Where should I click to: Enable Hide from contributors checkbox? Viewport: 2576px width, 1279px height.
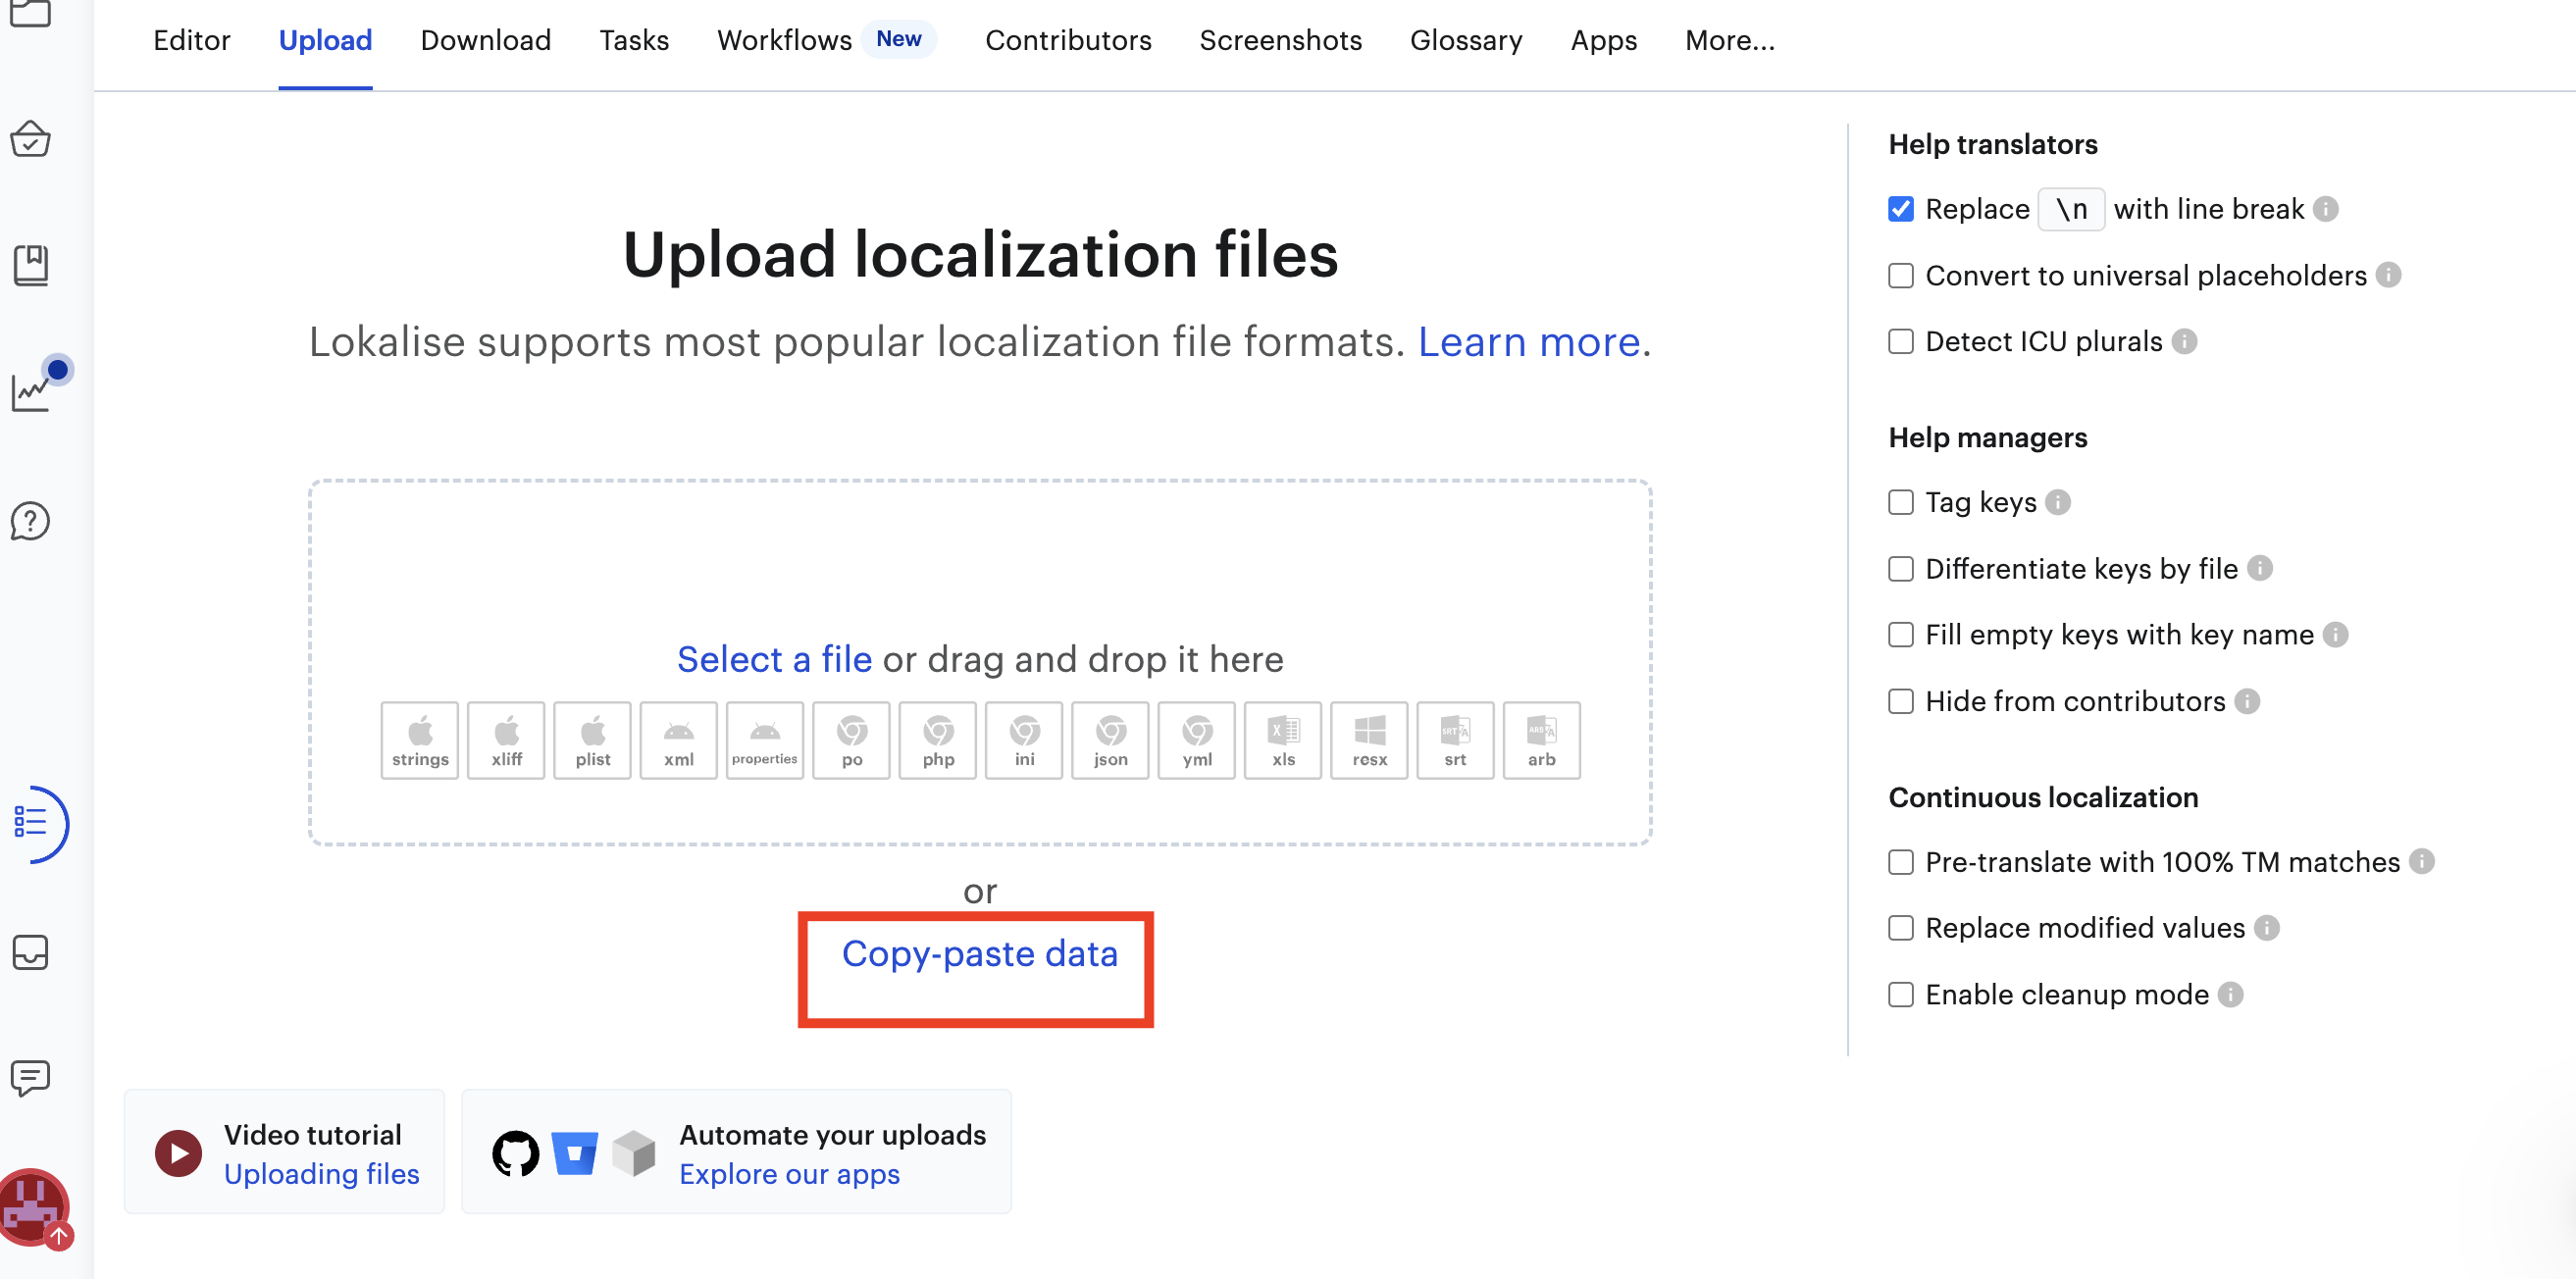(x=1901, y=701)
